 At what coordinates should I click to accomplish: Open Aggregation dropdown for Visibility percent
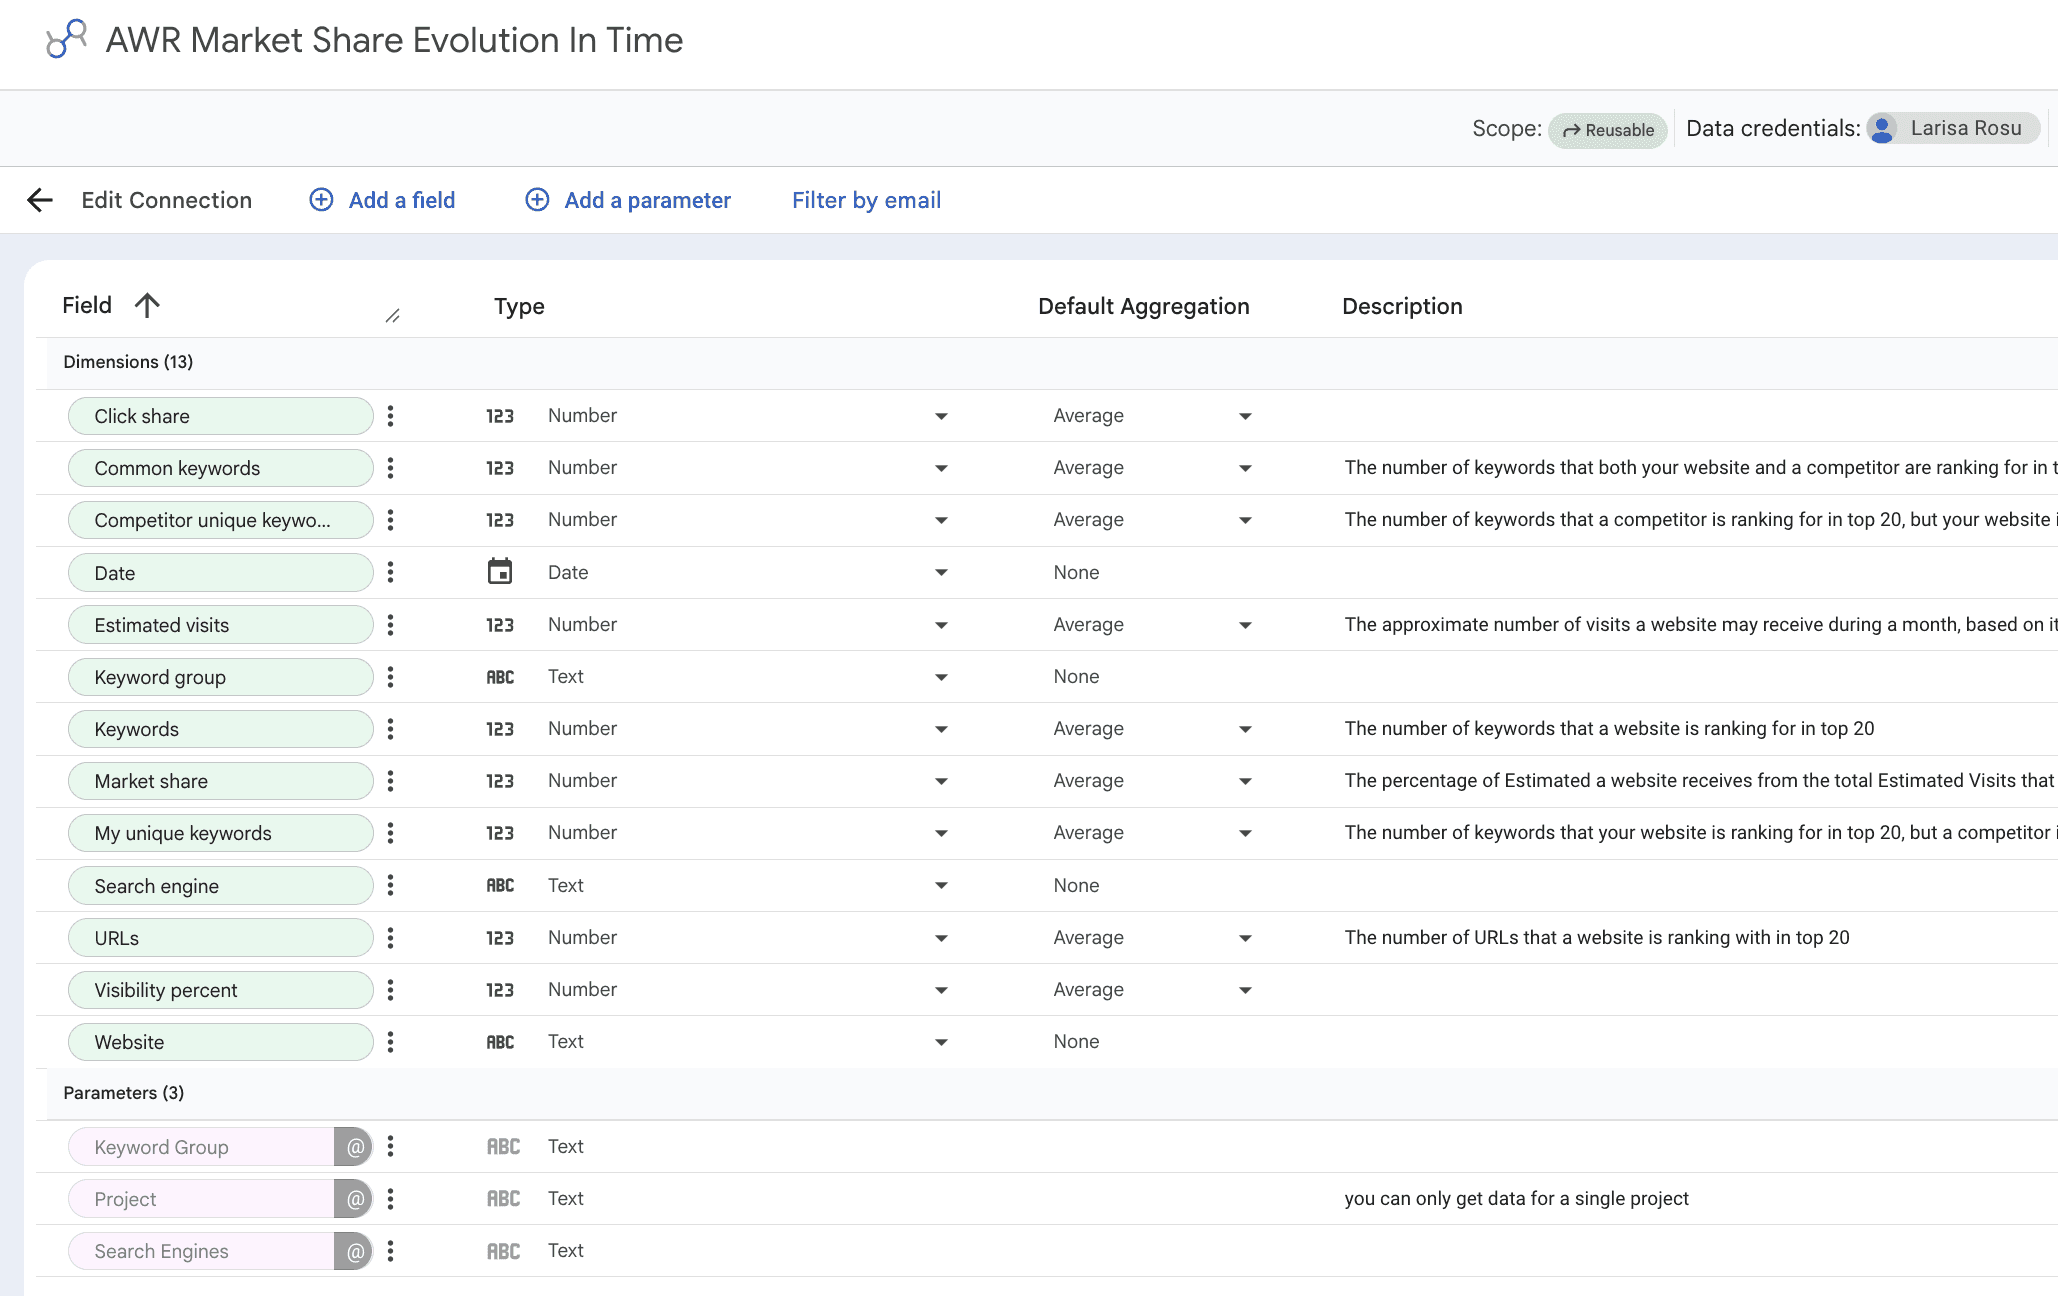pyautogui.click(x=1245, y=990)
